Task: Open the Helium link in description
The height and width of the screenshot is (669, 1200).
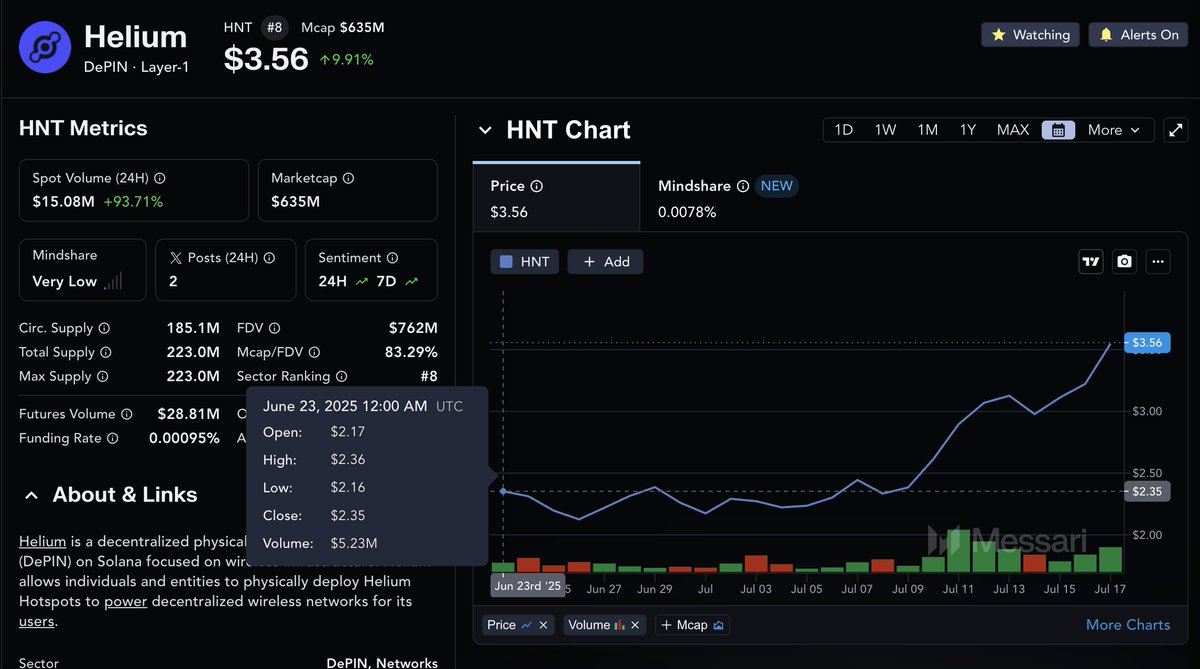Action: click(x=43, y=541)
